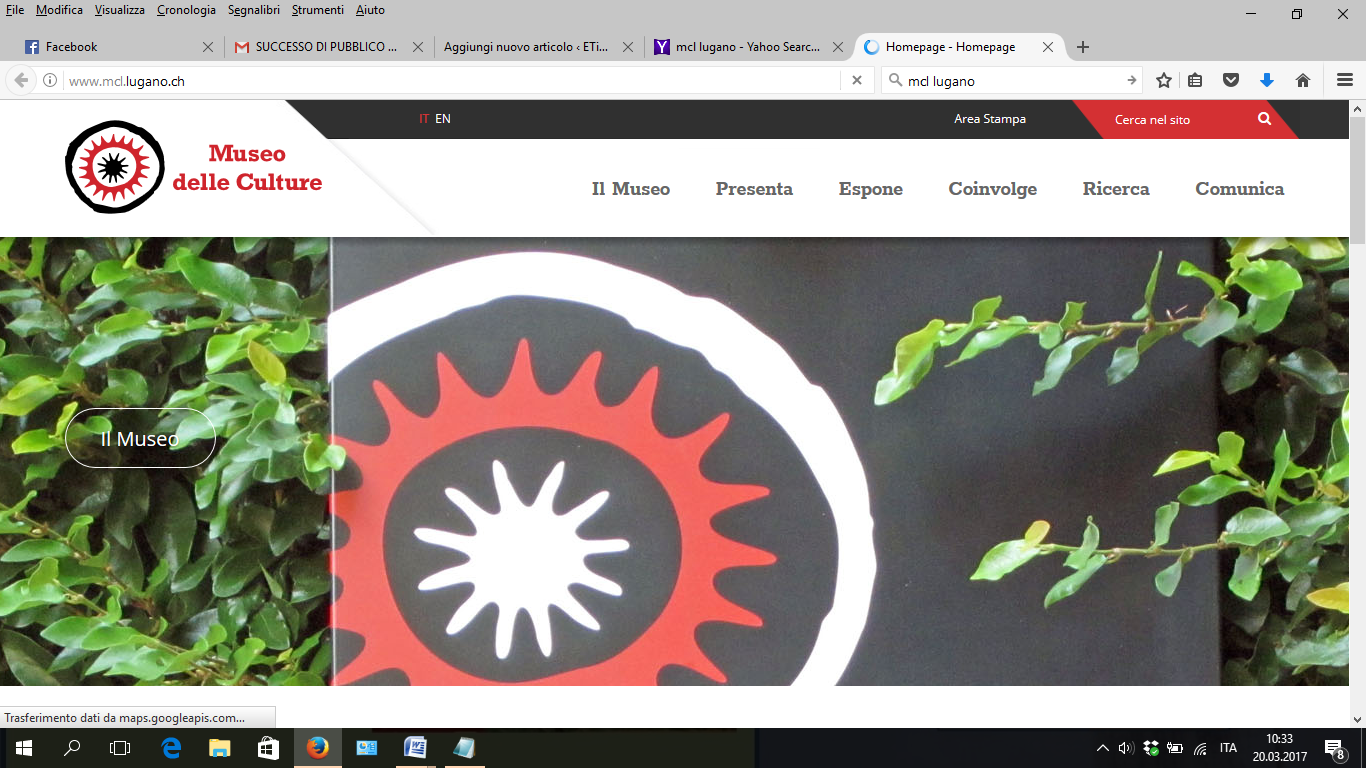The width and height of the screenshot is (1366, 768).
Task: Click the page vertical scrollbar thumb
Action: coord(1357,180)
